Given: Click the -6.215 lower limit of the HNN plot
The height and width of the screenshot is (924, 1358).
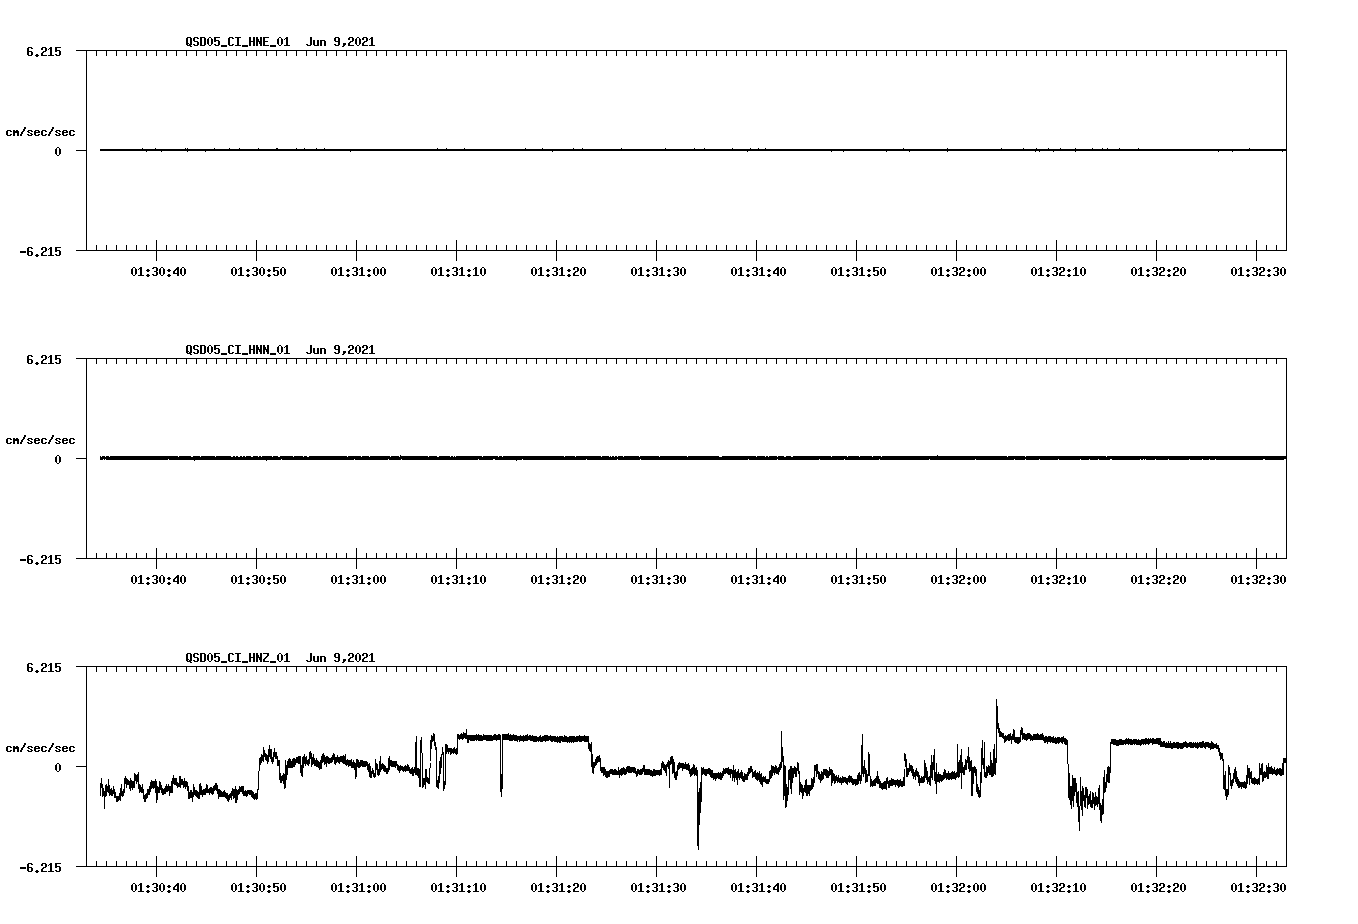Looking at the screenshot, I should click(41, 559).
